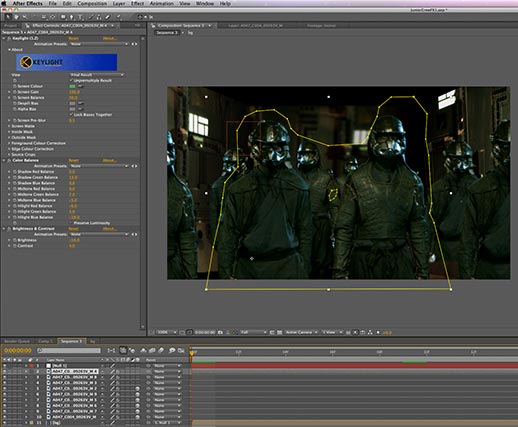Hide the Null 1 layer eye
The image size is (518, 427).
click(5, 366)
